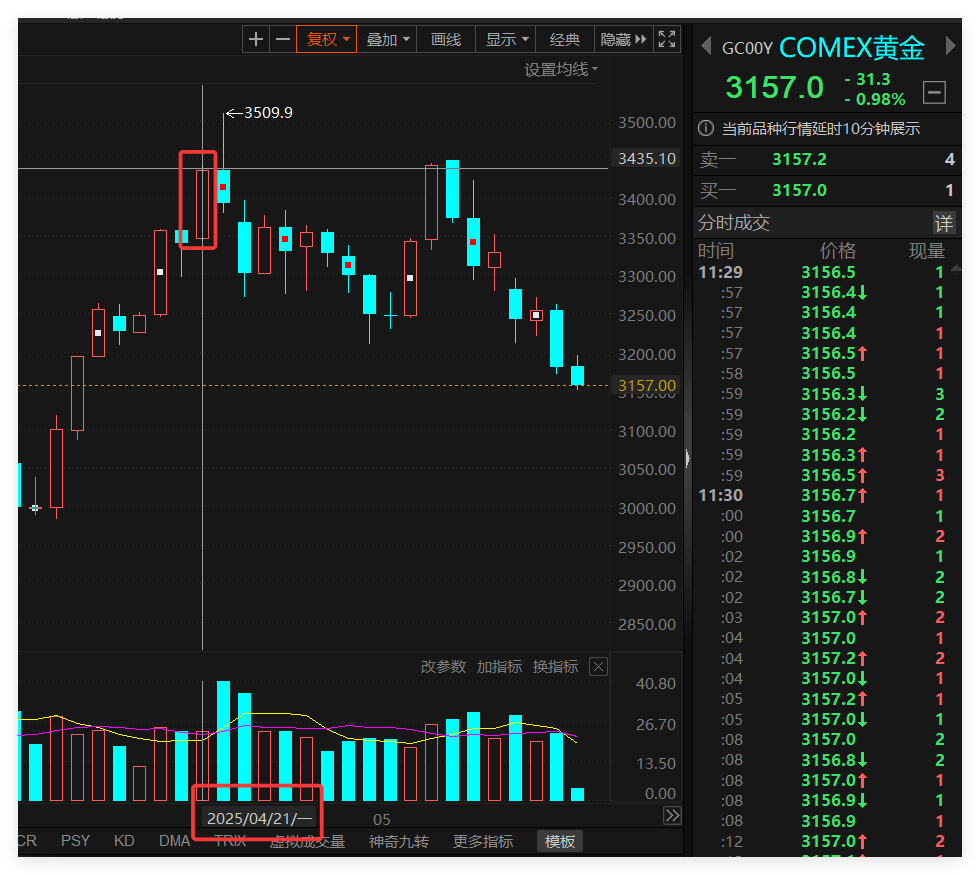Open the 显示 display dropdown
The width and height of the screenshot is (980, 875).
[507, 39]
